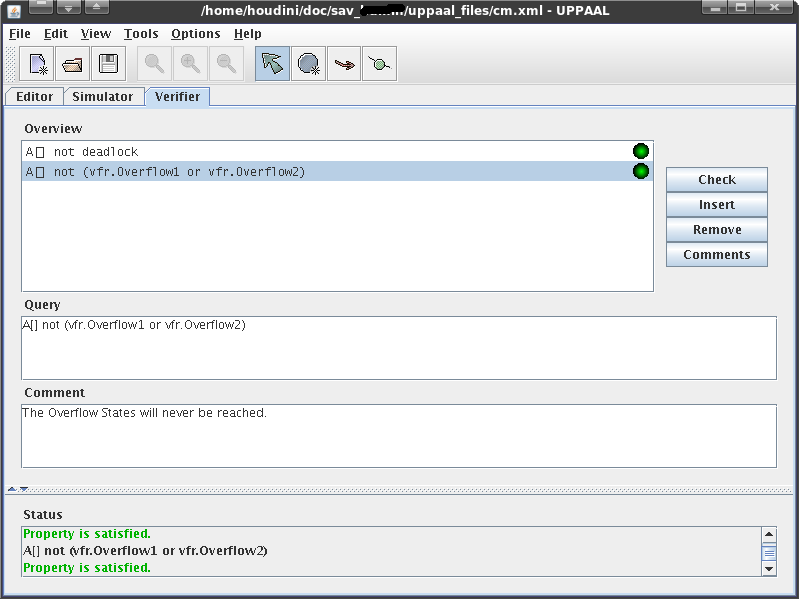The width and height of the screenshot is (799, 599).
Task: Open the File menu
Action: 20,34
